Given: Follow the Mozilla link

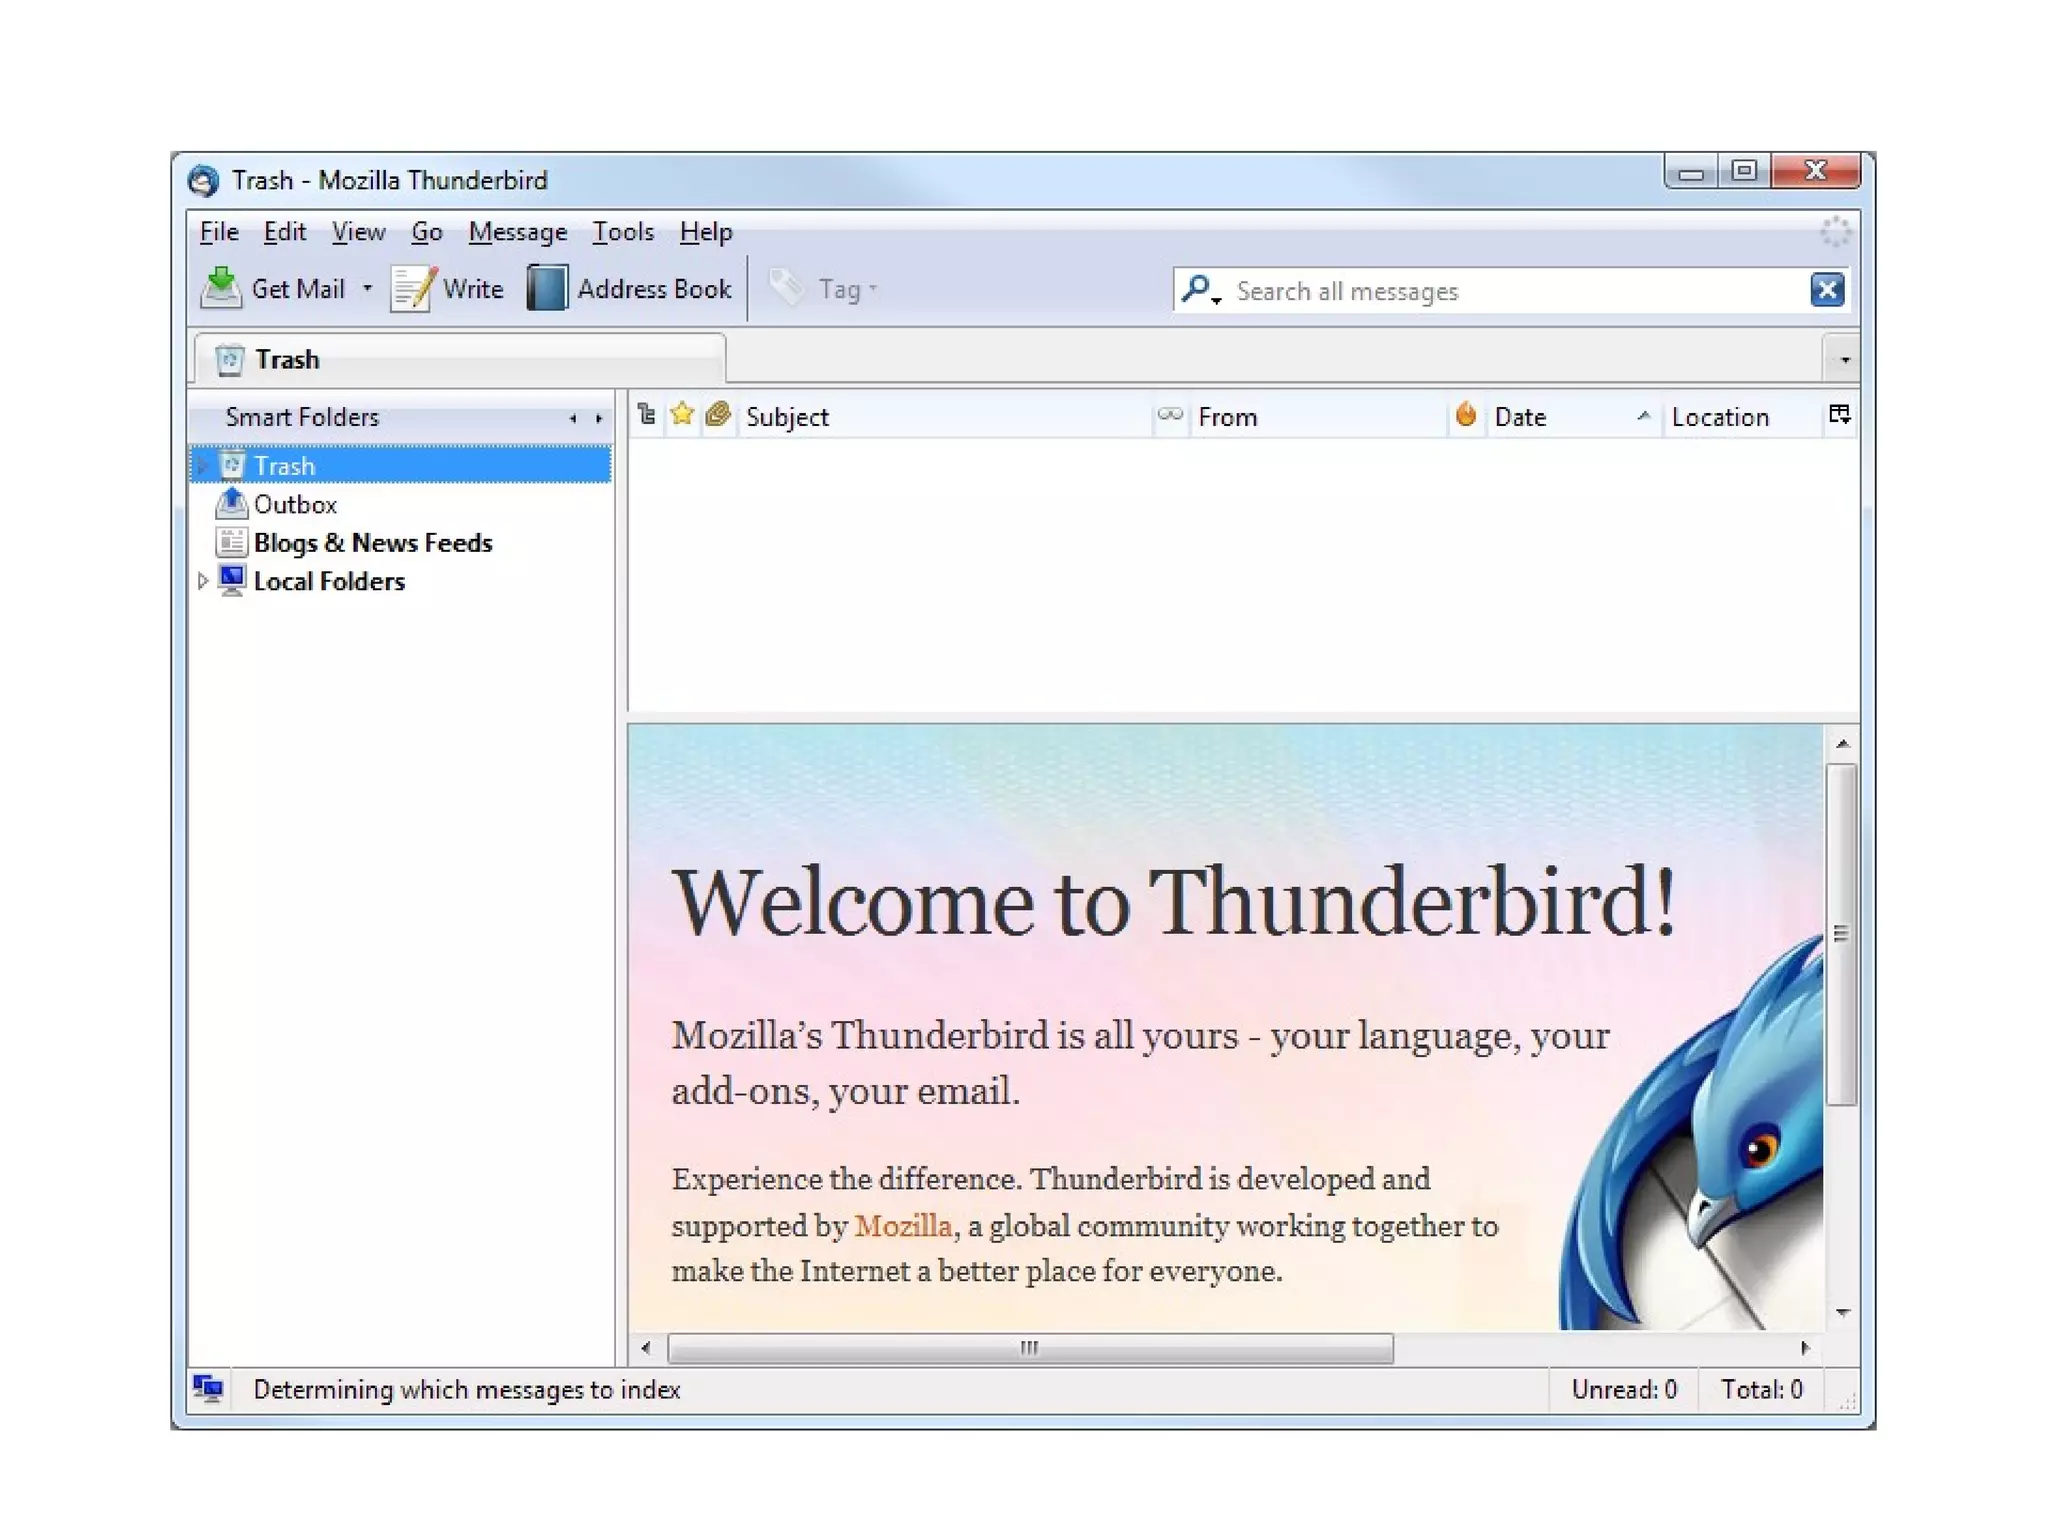Looking at the screenshot, I should pos(903,1225).
